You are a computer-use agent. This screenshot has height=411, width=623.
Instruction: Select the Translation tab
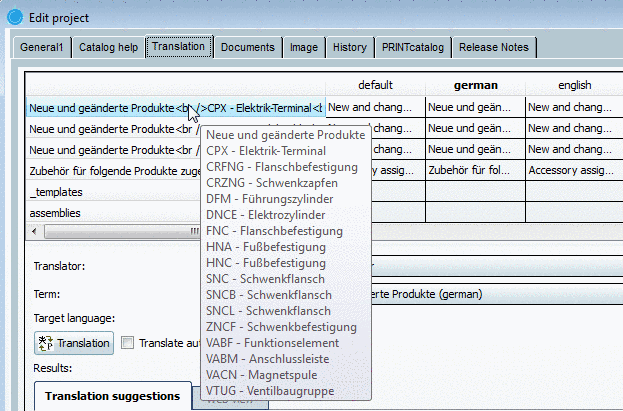point(178,47)
